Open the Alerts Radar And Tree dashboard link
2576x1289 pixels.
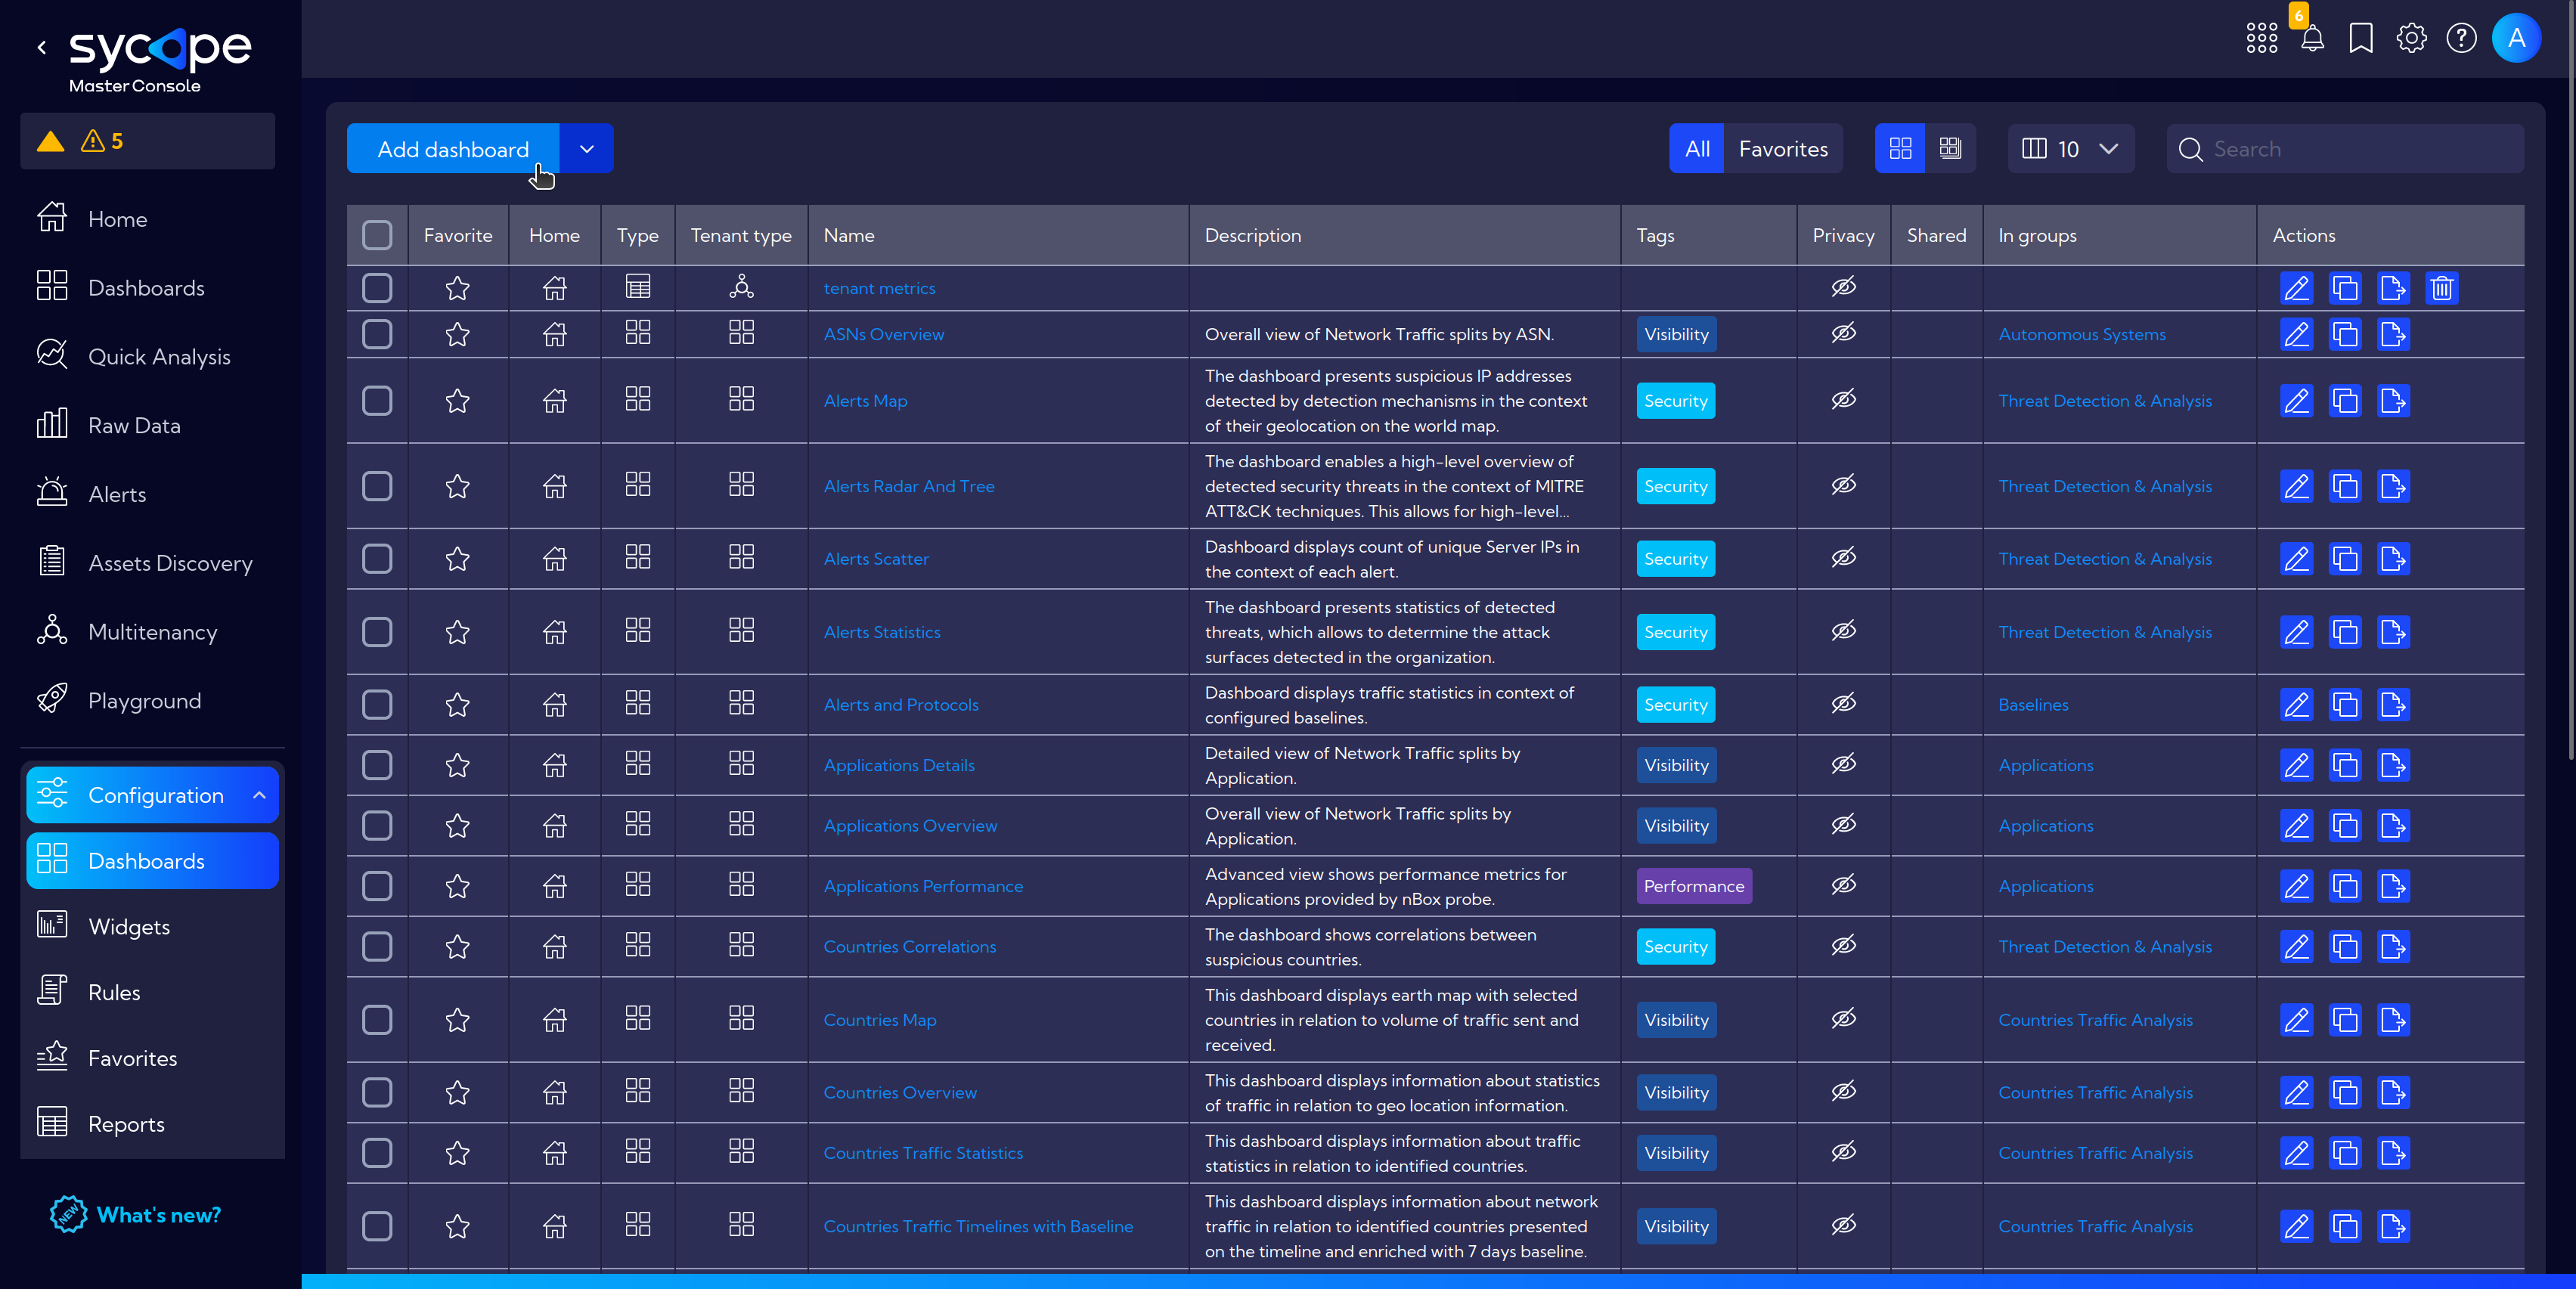point(909,486)
